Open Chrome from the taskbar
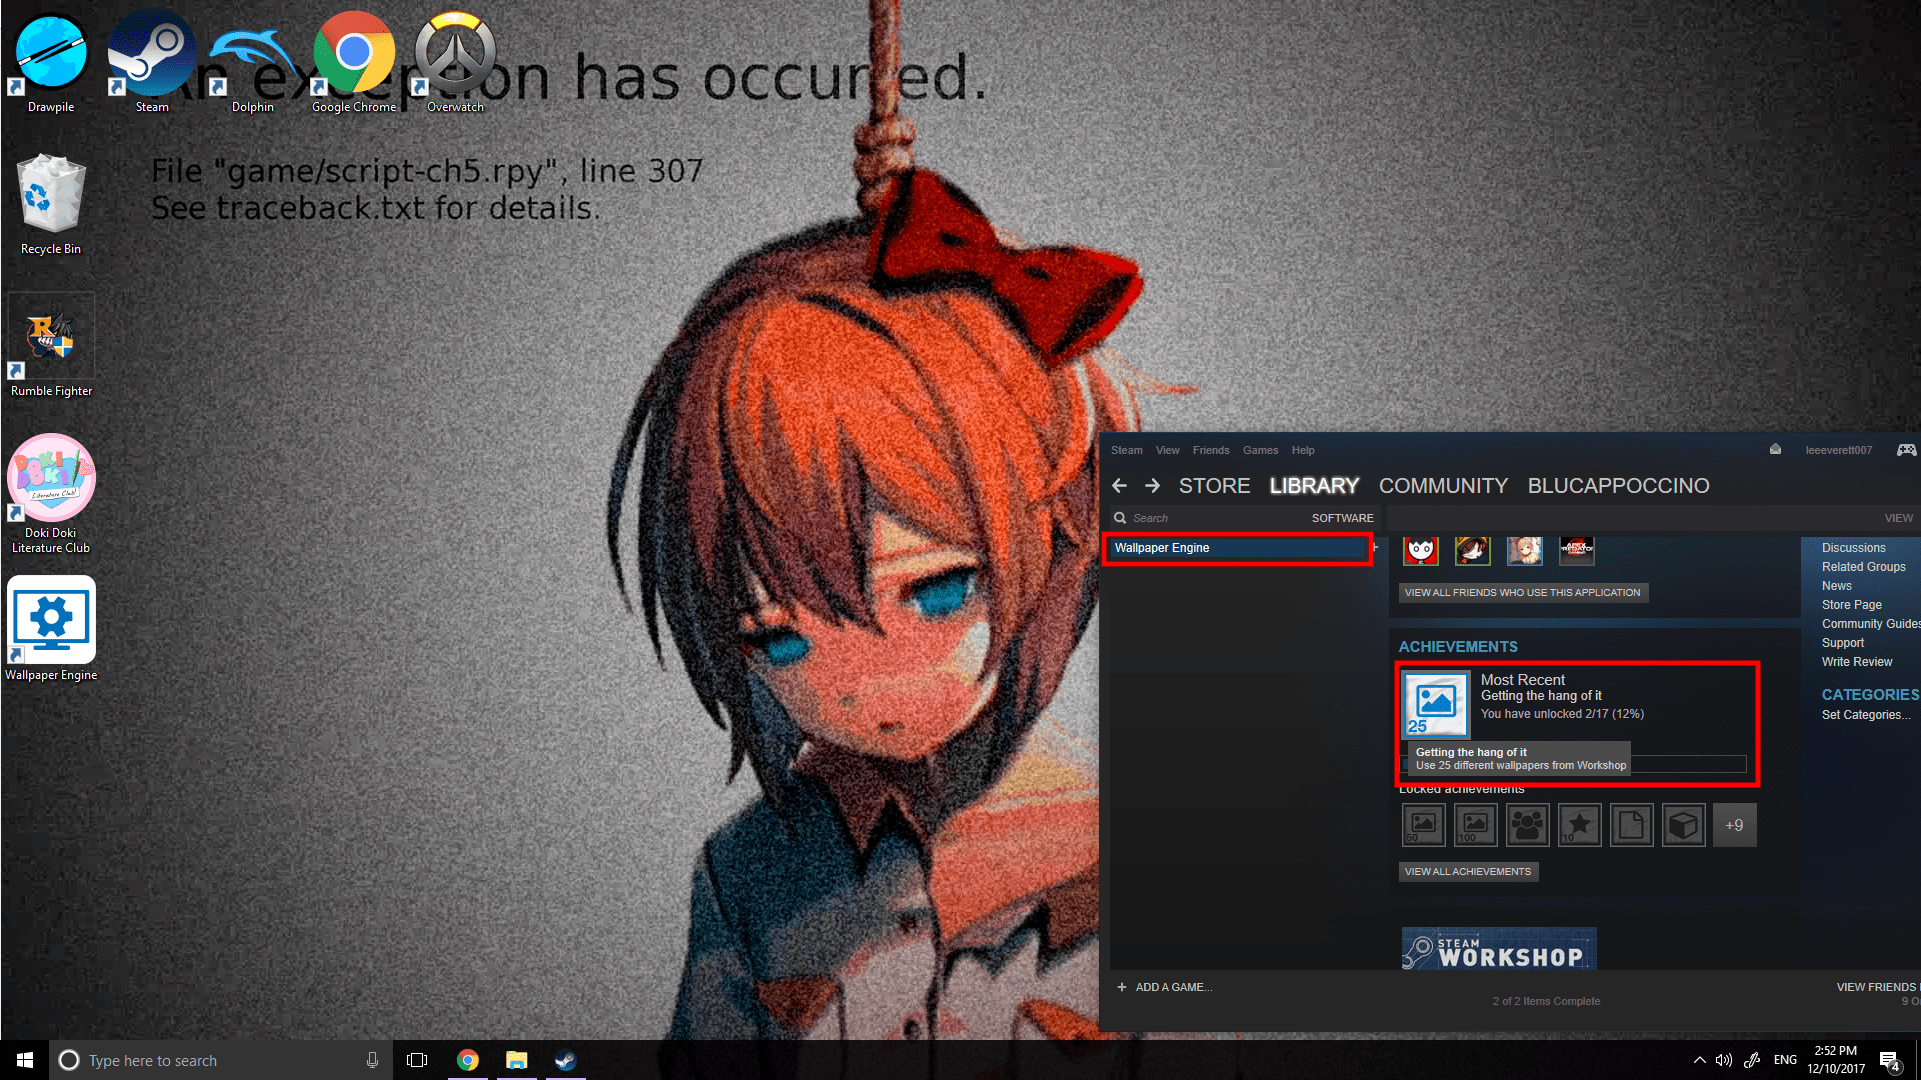 [x=467, y=1060]
